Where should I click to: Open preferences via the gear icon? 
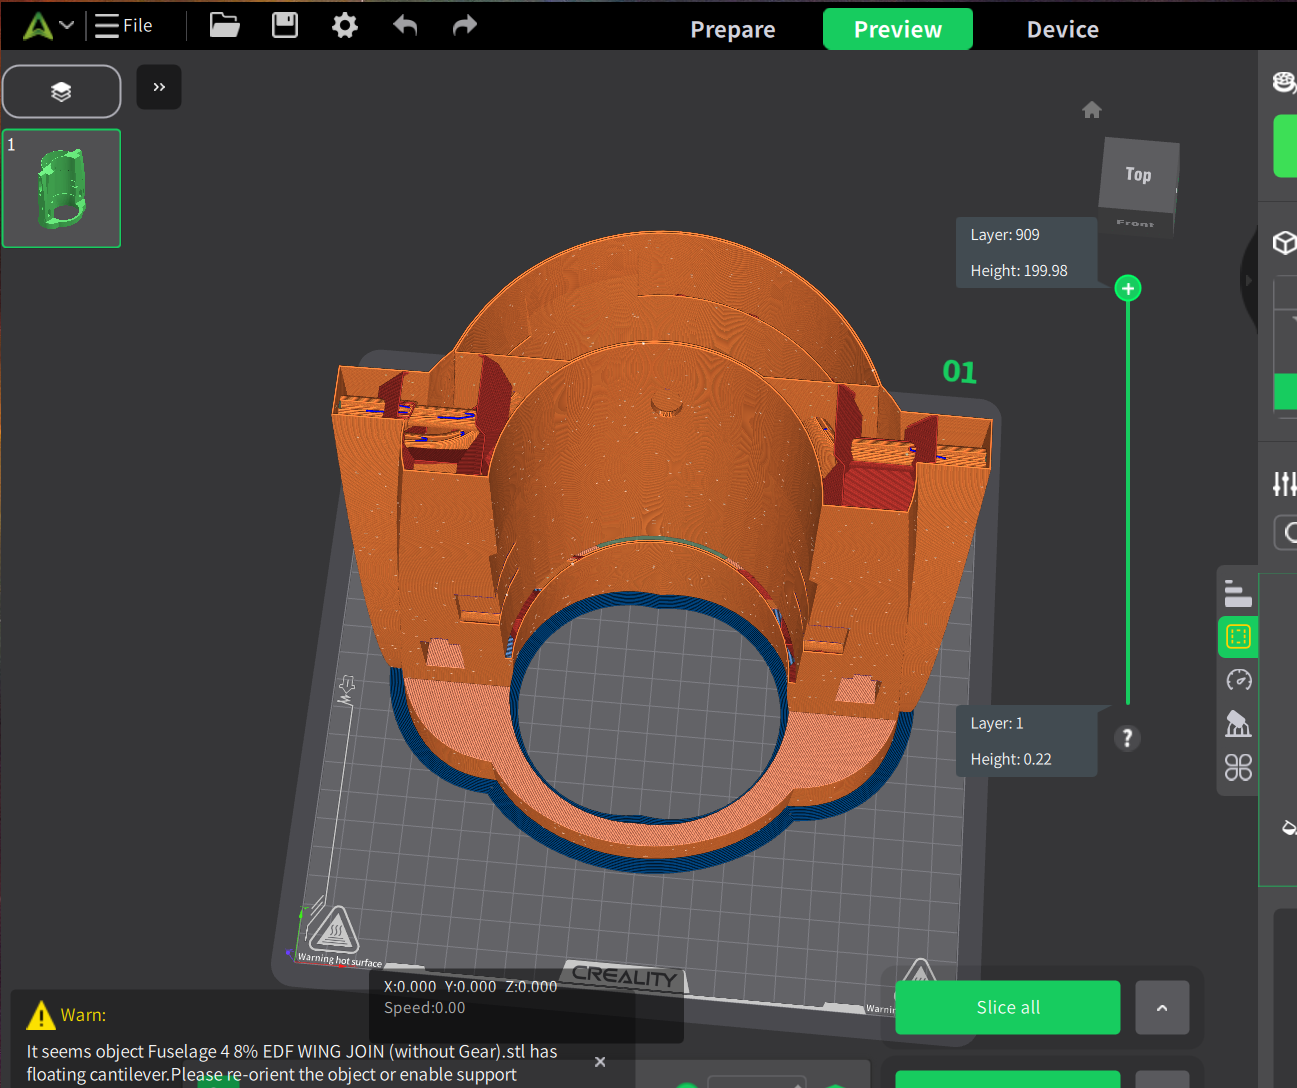click(x=345, y=25)
